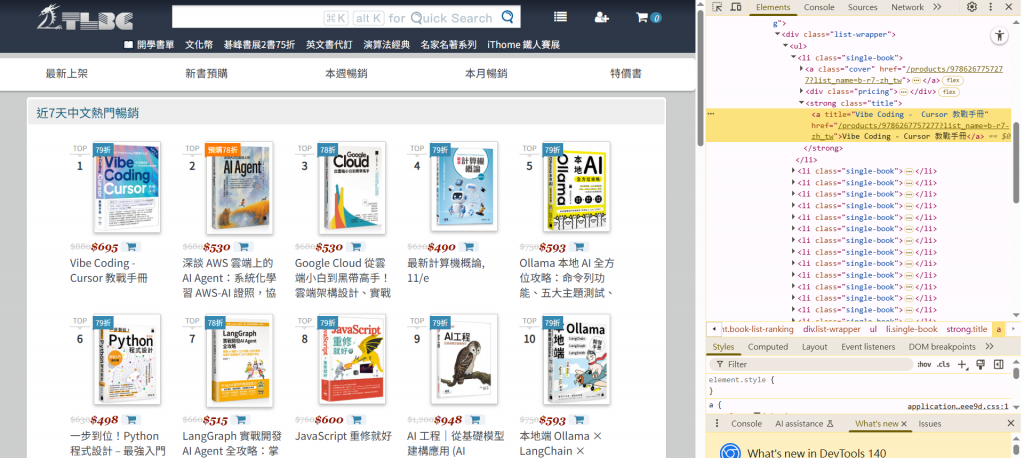The height and width of the screenshot is (458, 1024).
Task: Open the Issues drawer tab
Action: coord(930,423)
